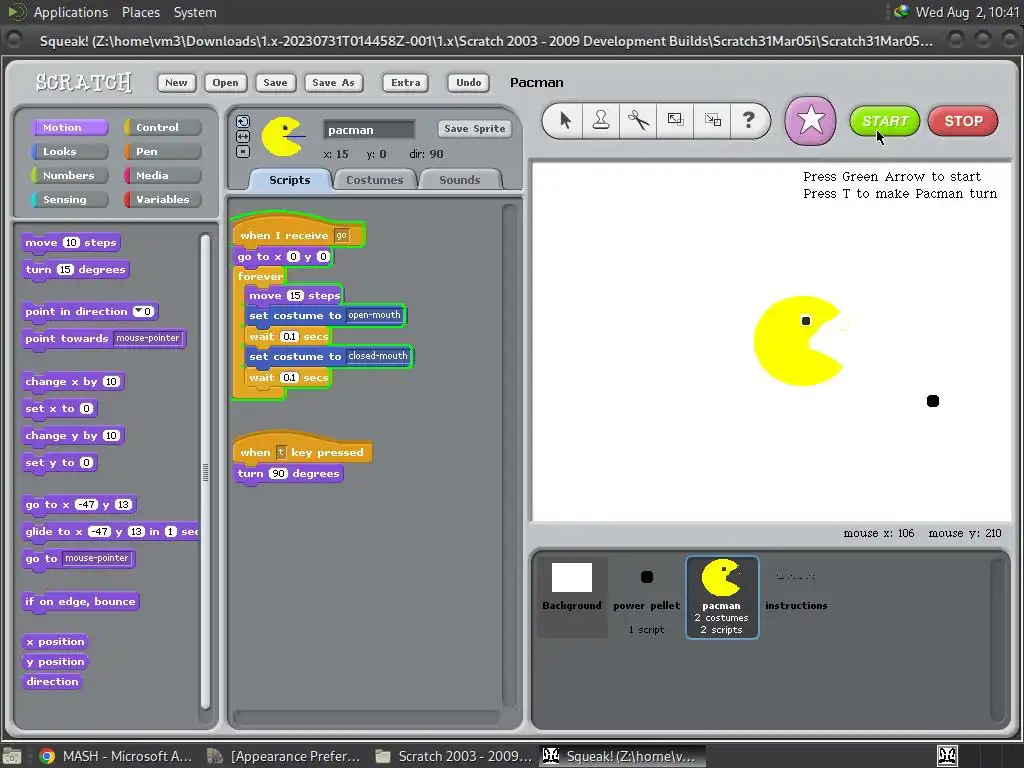Open the closed-mouth costume dropdown

377,356
